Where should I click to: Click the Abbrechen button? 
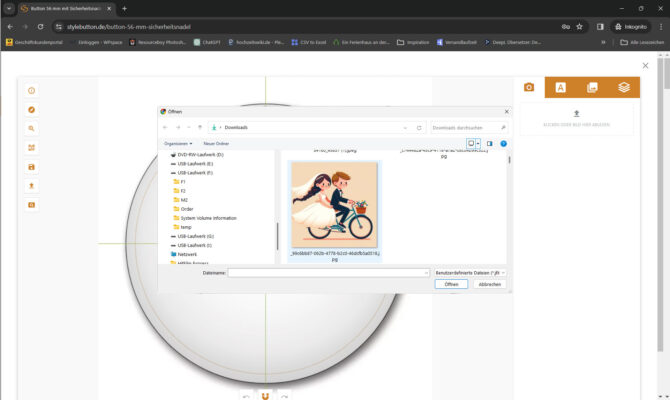[x=489, y=284]
